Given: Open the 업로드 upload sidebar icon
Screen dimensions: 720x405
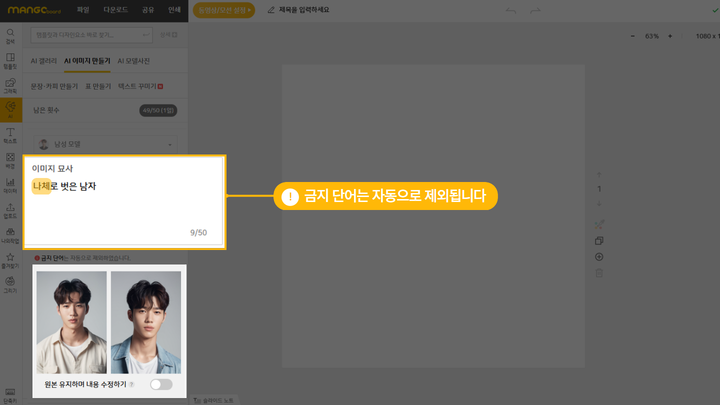Looking at the screenshot, I should [10, 210].
